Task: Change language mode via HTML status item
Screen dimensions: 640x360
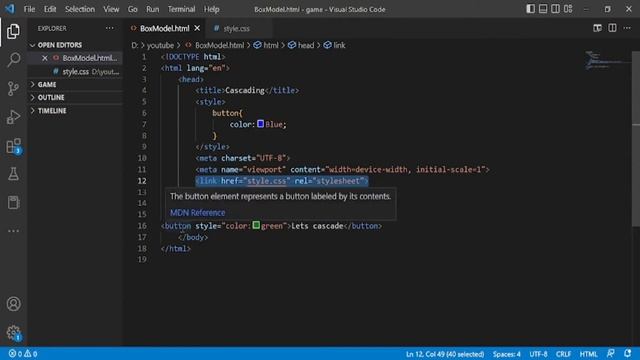Action: click(x=588, y=354)
